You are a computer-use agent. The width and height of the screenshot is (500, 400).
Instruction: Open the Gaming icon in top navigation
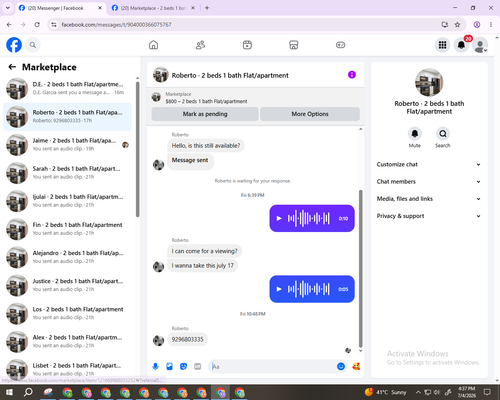pos(340,45)
